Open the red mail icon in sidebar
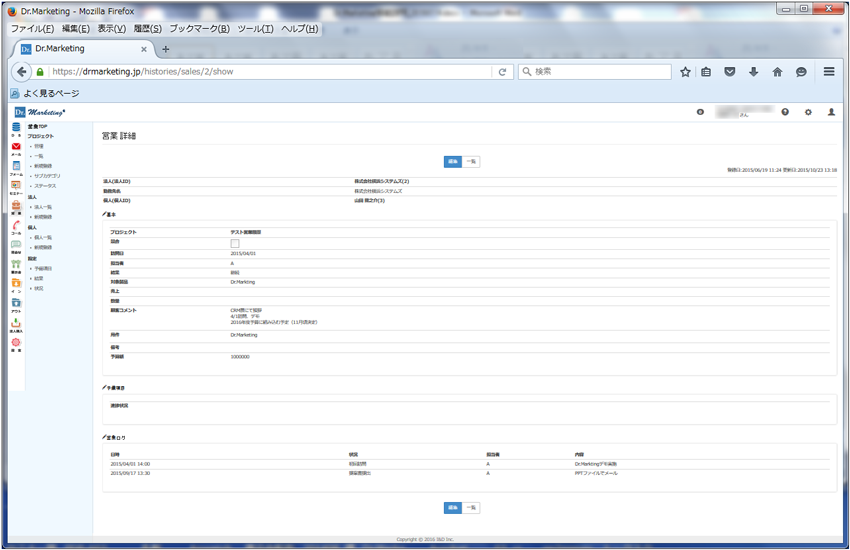The width and height of the screenshot is (850, 550). pos(16,147)
